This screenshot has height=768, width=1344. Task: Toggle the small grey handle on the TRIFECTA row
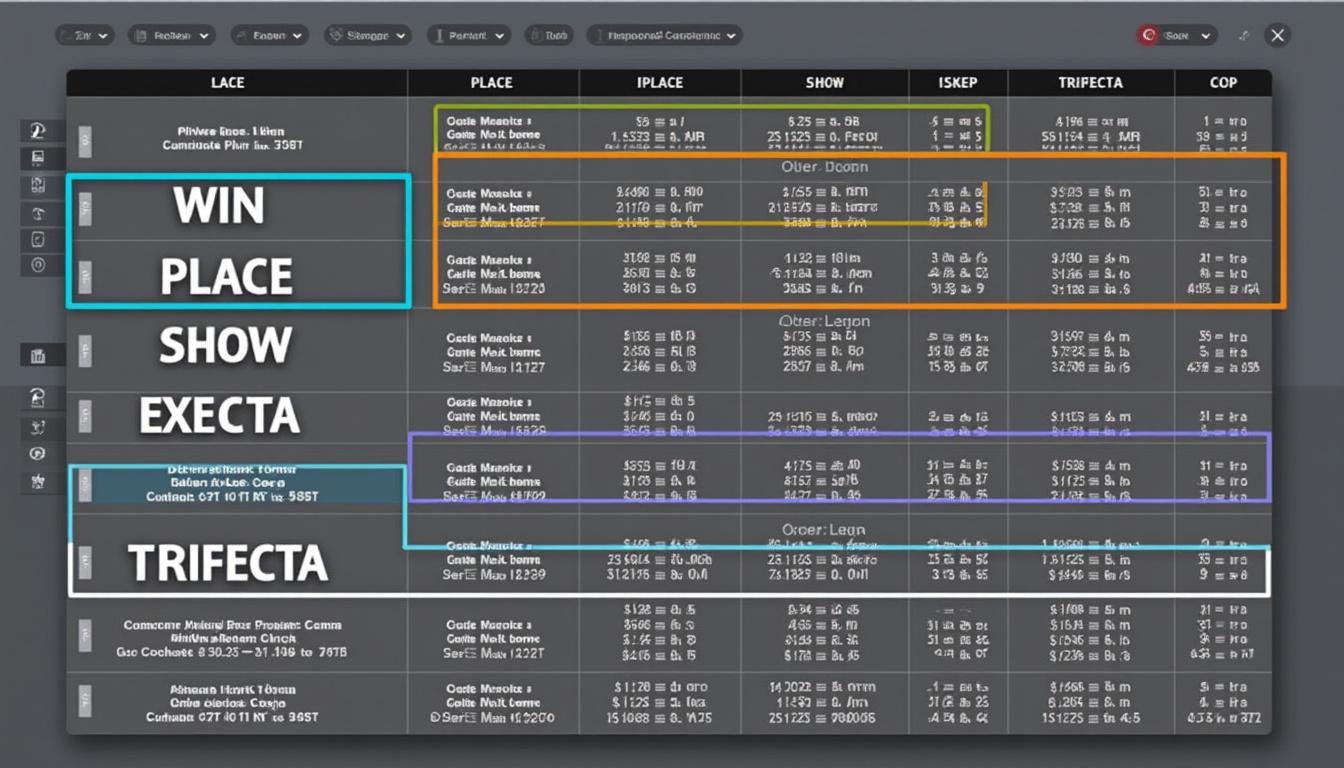85,562
